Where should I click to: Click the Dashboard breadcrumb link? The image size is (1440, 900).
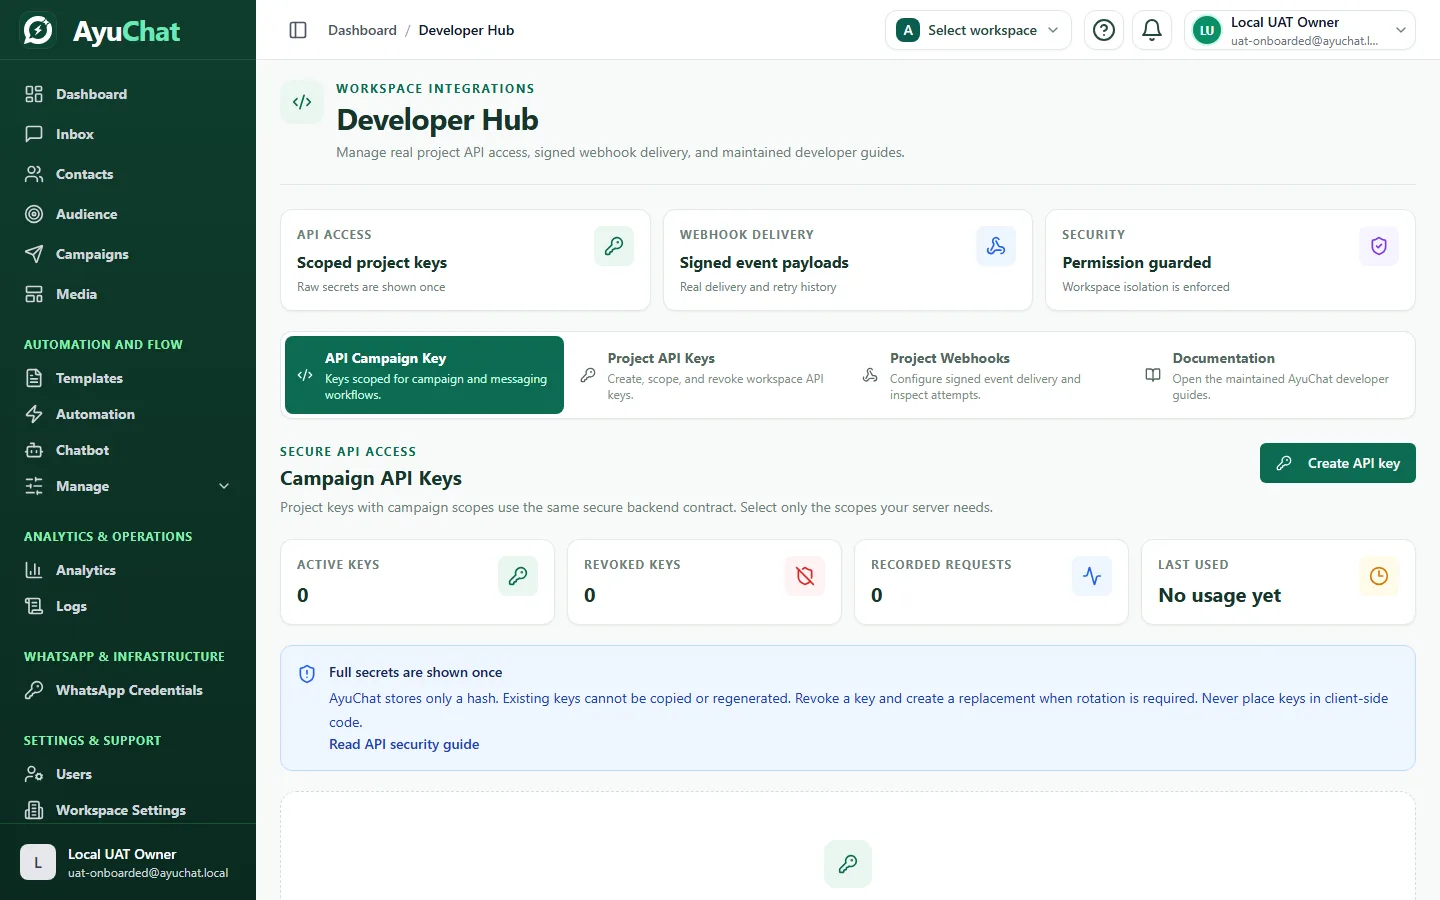[362, 30]
